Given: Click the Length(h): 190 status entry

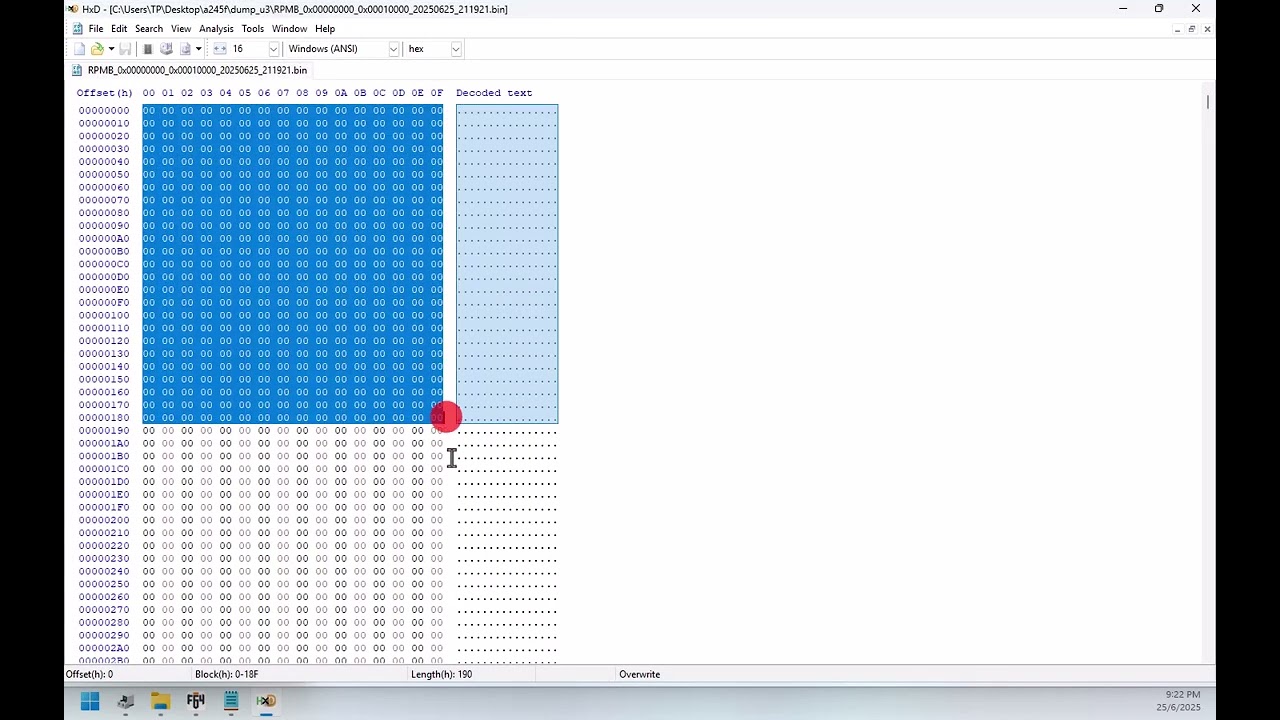Looking at the screenshot, I should tap(441, 674).
